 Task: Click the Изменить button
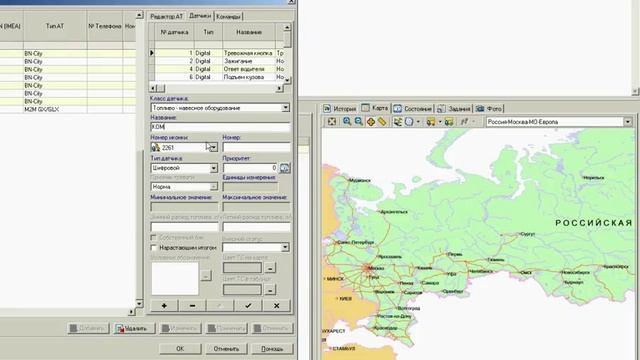point(181,328)
